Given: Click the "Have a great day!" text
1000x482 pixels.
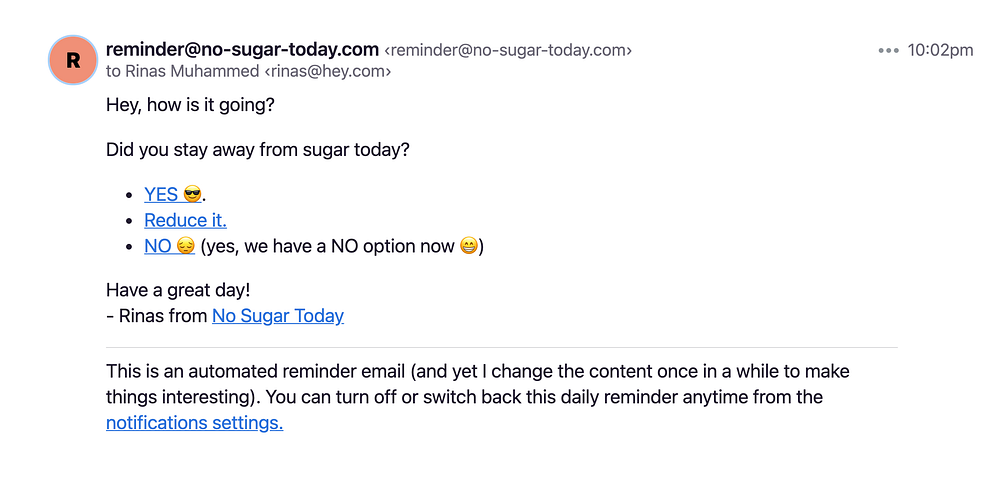Looking at the screenshot, I should tap(178, 291).
